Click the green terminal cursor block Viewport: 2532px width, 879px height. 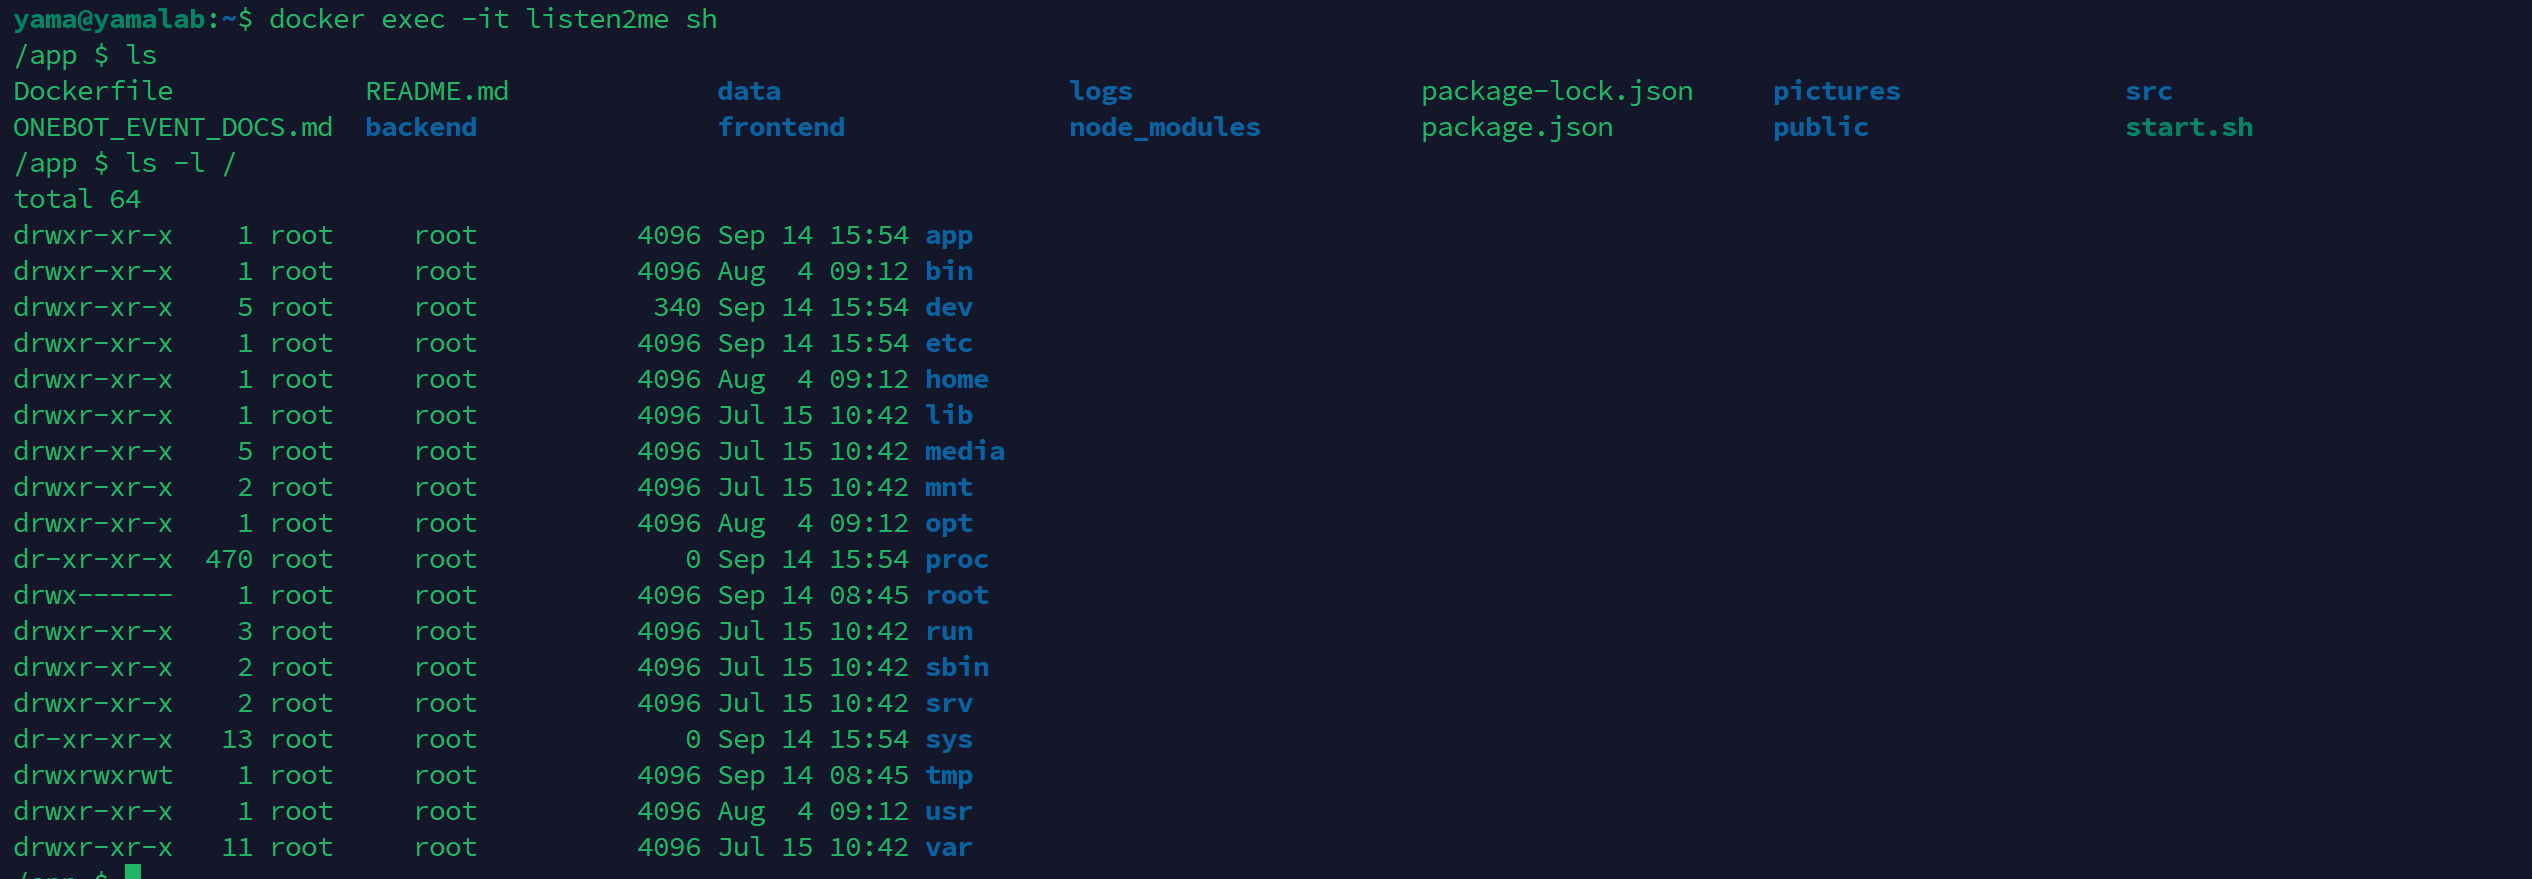pyautogui.click(x=133, y=872)
